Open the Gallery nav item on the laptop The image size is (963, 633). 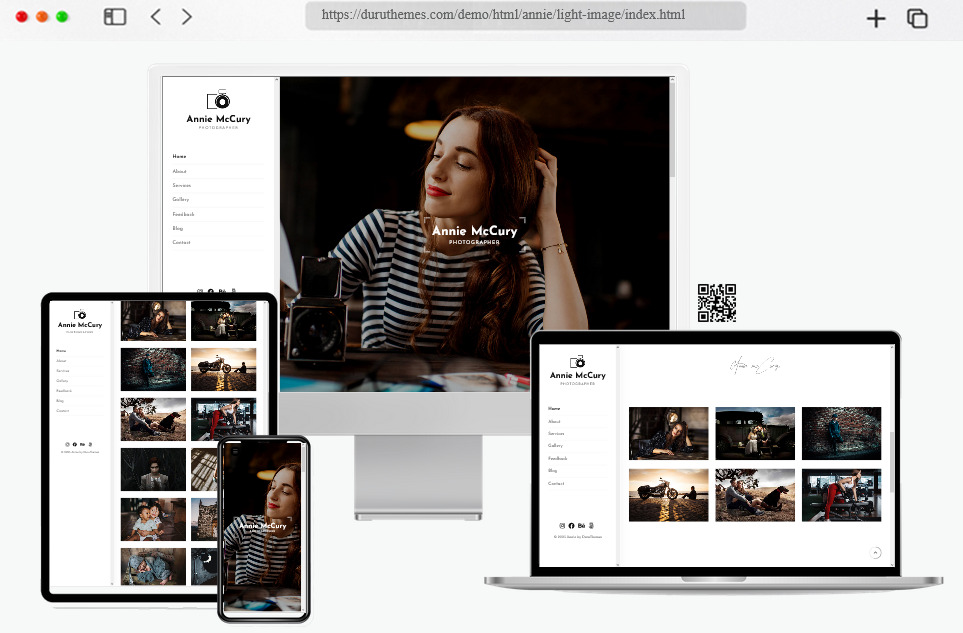point(556,445)
